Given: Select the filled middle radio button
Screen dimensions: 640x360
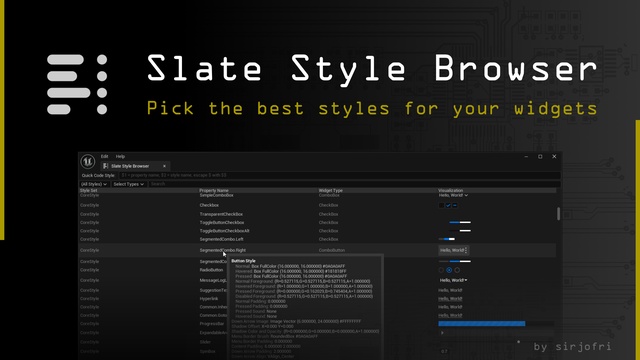Looking at the screenshot, I should [449, 270].
